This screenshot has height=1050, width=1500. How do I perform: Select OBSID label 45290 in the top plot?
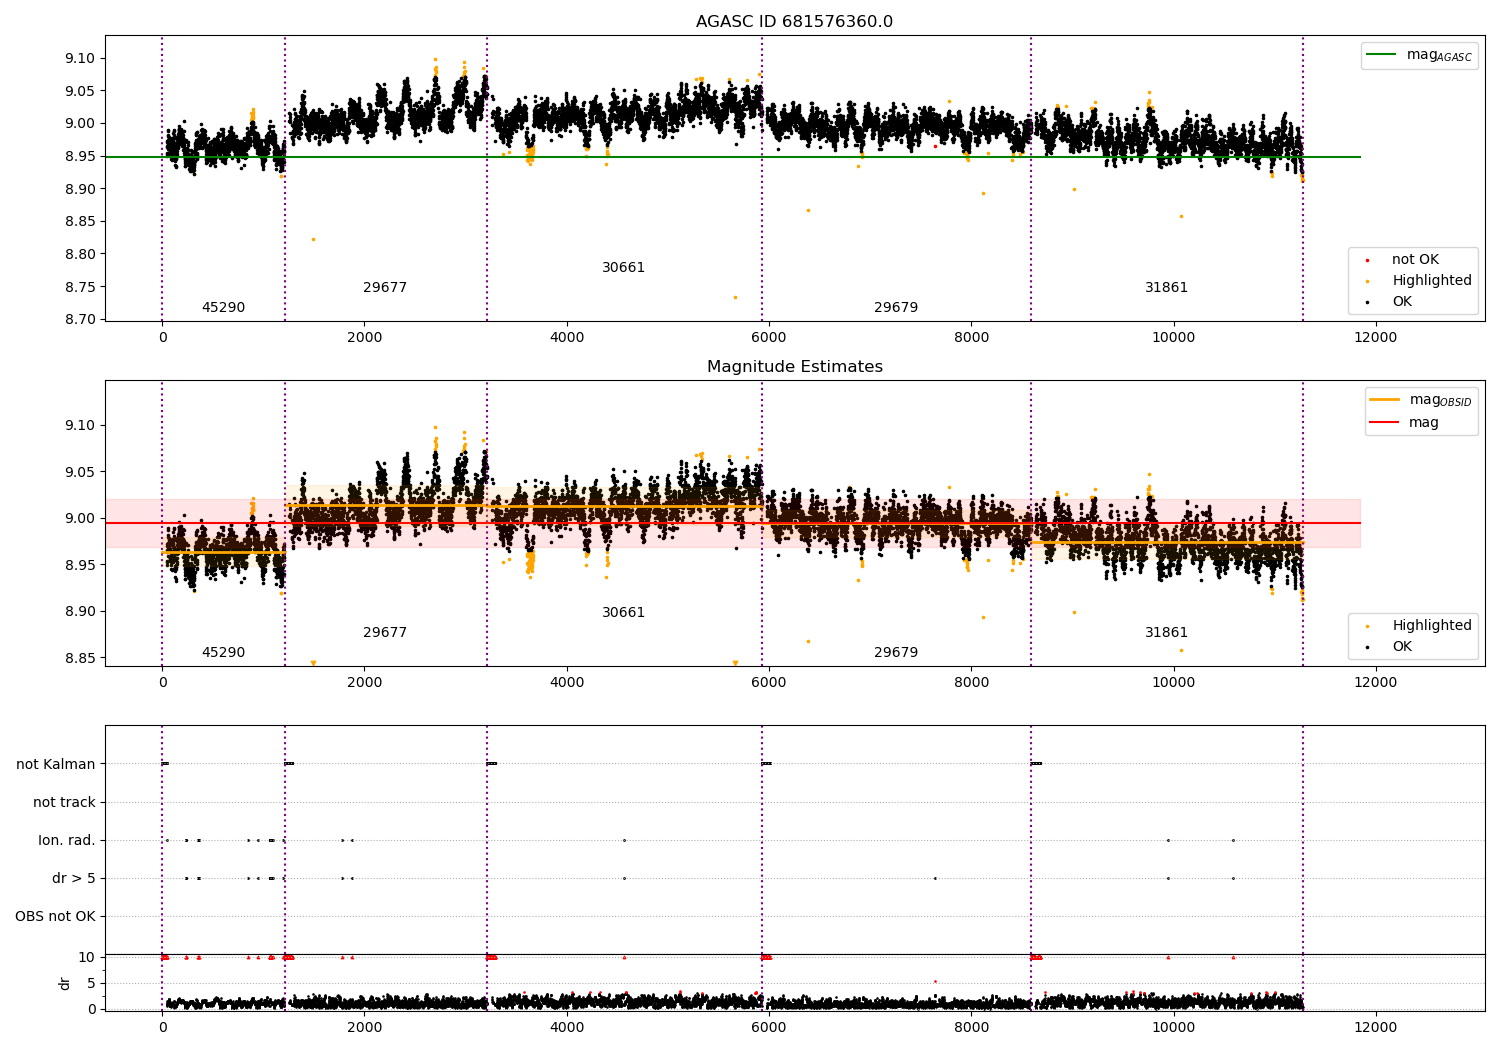point(223,308)
